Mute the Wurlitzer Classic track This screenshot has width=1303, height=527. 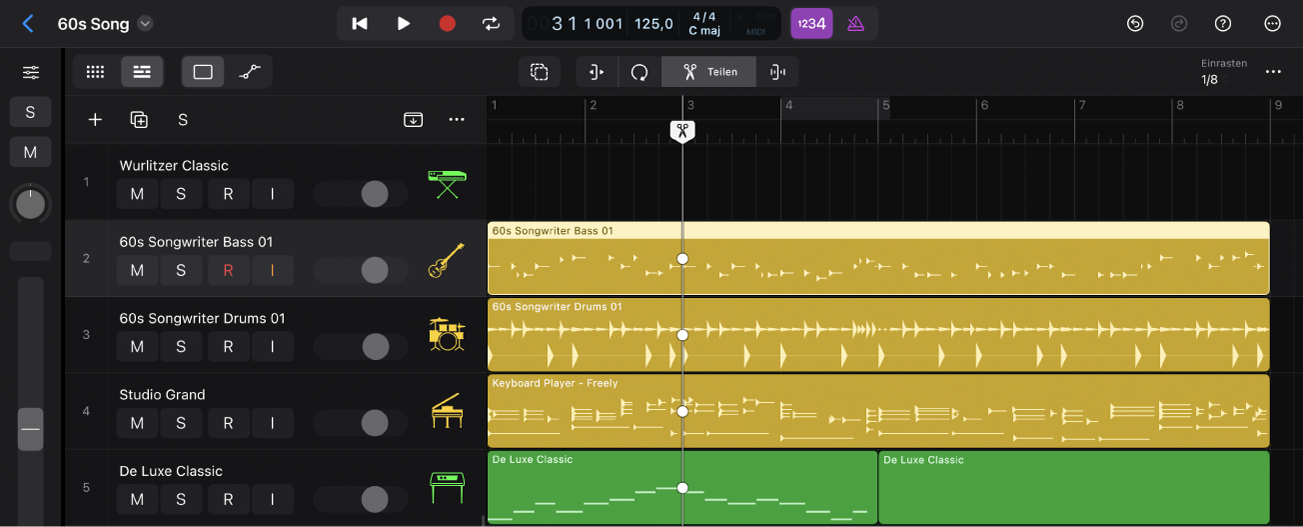pos(137,194)
